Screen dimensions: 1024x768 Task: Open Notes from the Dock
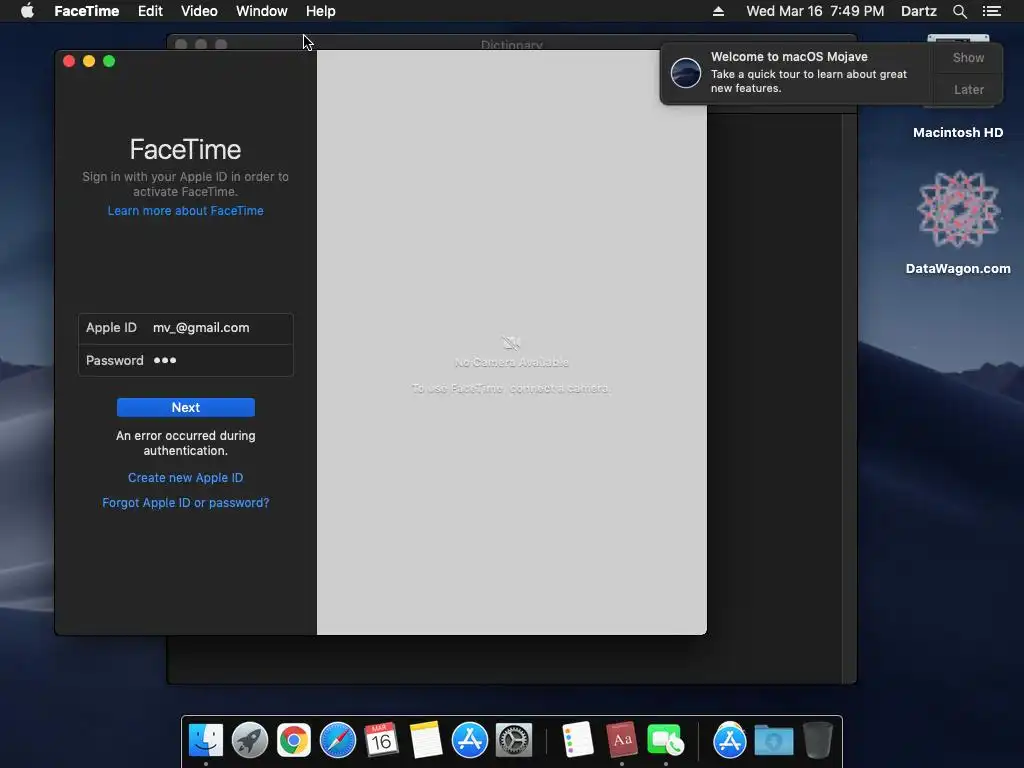pos(426,741)
